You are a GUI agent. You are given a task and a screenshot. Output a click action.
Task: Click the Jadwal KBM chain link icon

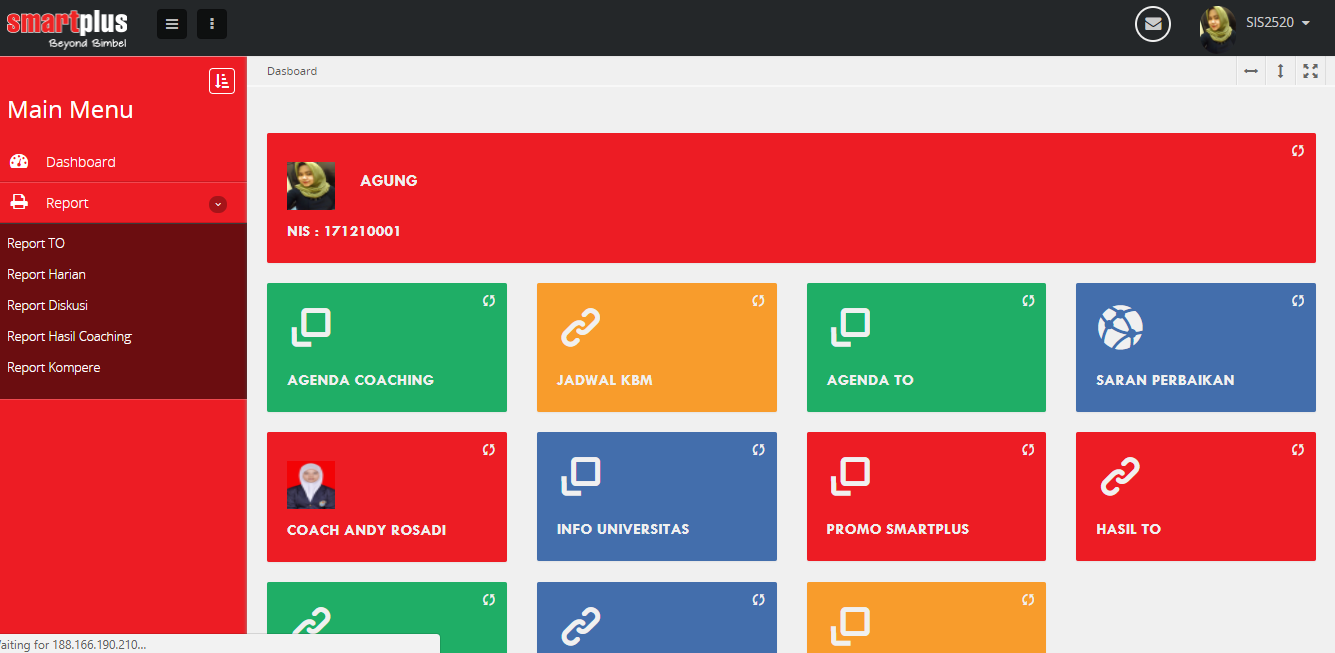point(580,328)
